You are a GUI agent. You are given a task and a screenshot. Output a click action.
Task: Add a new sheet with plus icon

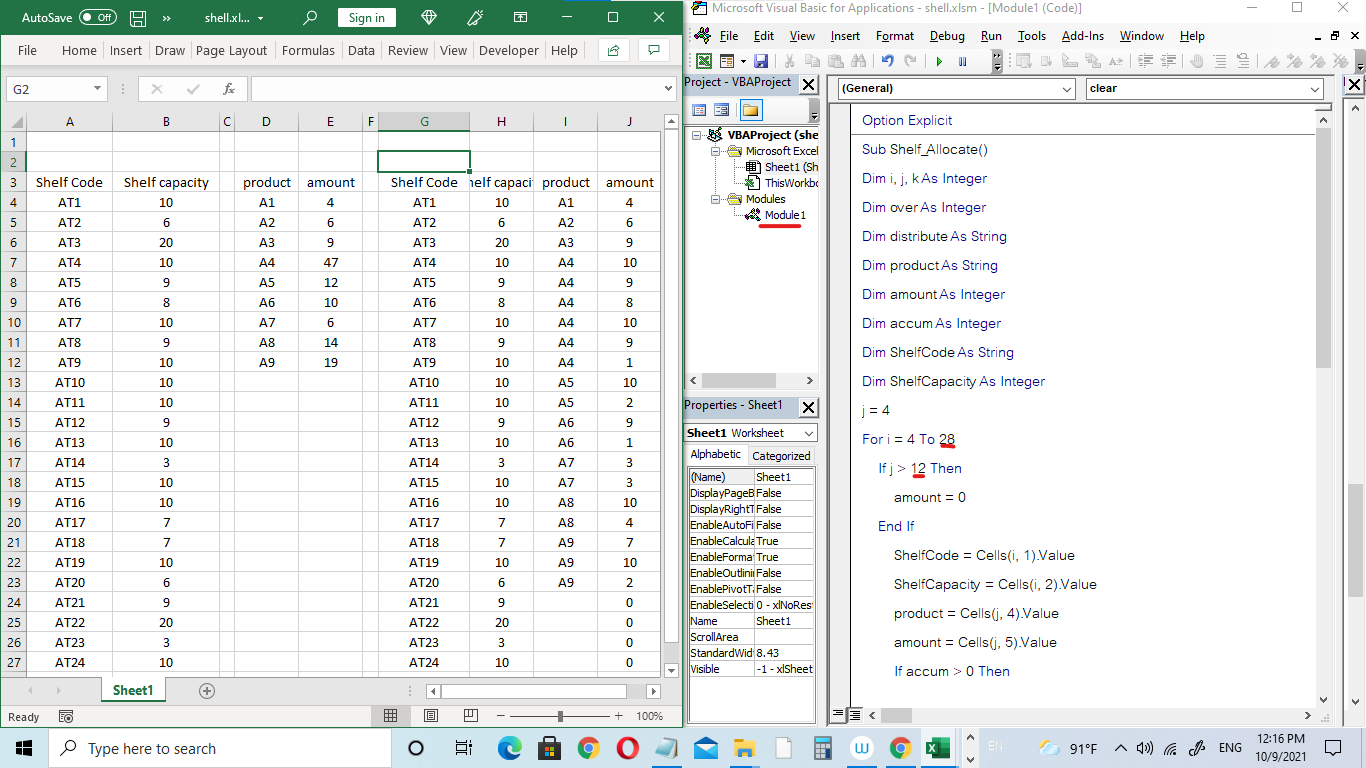coord(207,690)
